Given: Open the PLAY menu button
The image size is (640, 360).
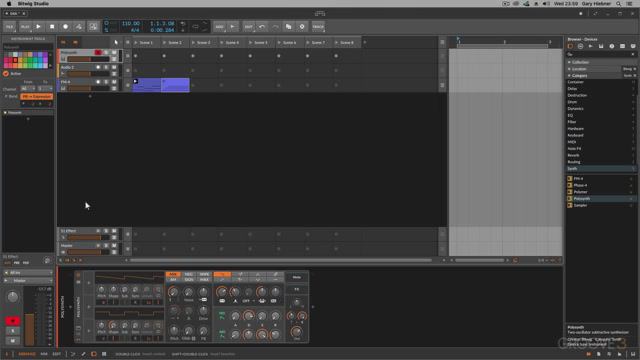Looking at the screenshot, I should pyautogui.click(x=25, y=27).
